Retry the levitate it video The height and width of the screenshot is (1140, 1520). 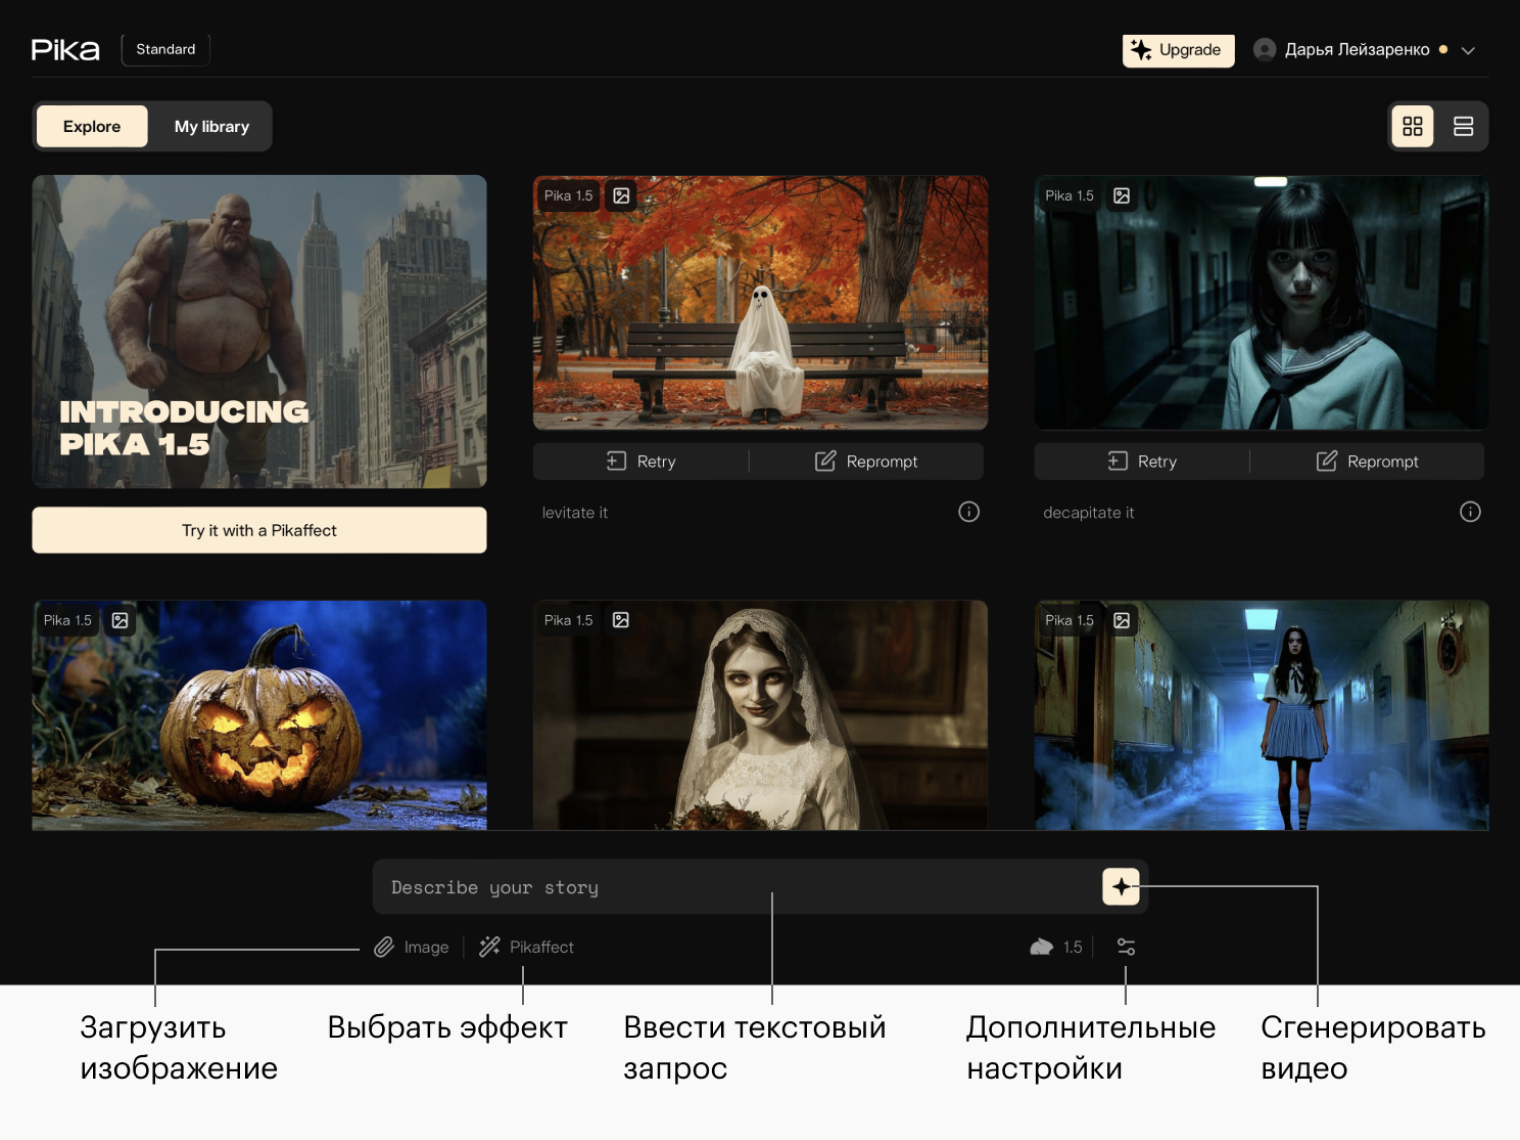pyautogui.click(x=641, y=461)
